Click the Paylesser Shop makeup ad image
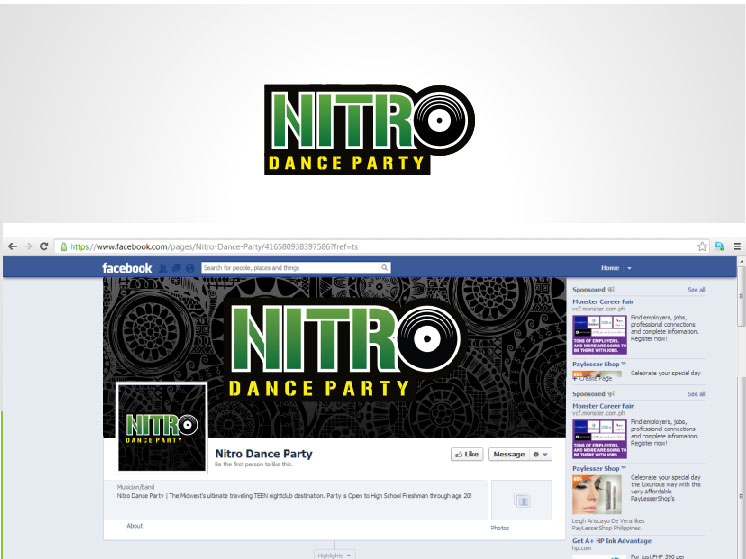The image size is (746, 559). tap(597, 495)
